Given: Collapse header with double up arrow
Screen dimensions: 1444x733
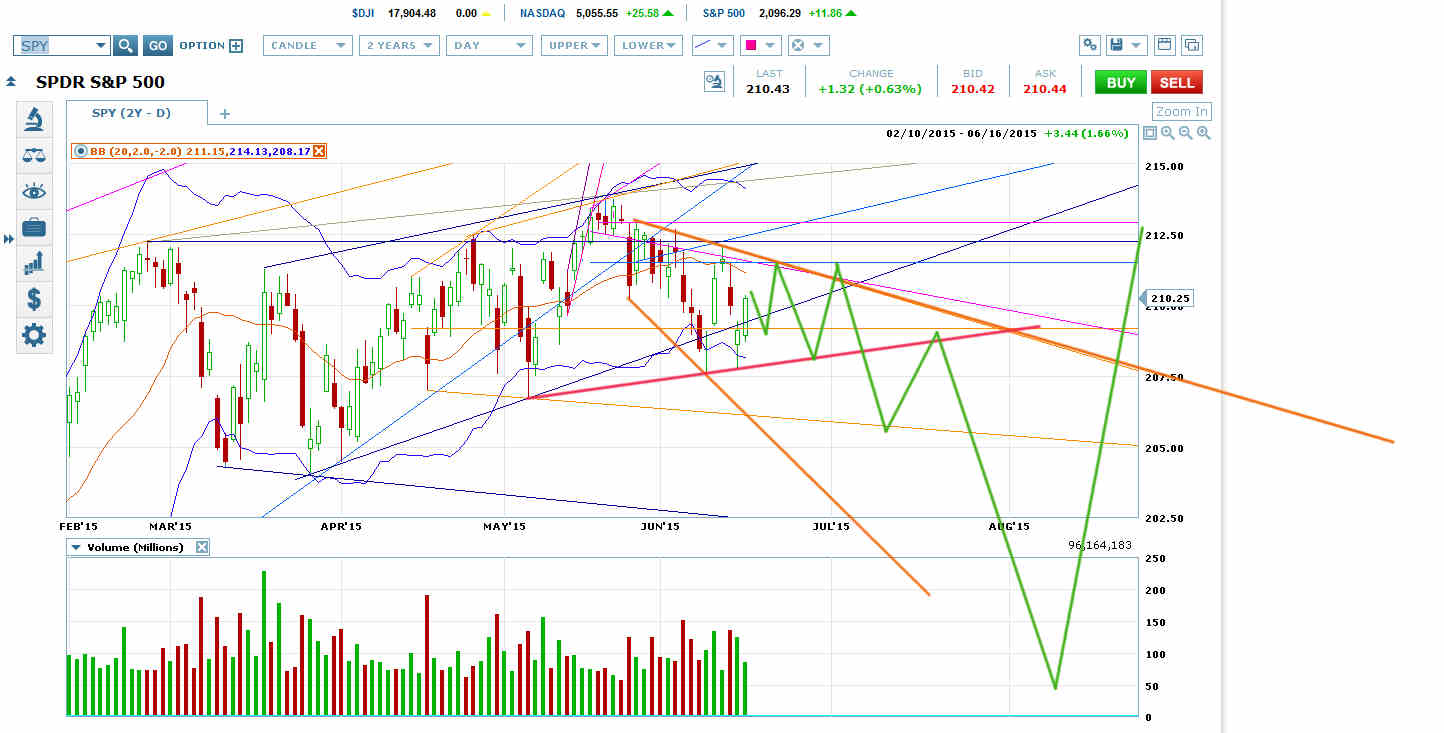Looking at the screenshot, I should (11, 82).
